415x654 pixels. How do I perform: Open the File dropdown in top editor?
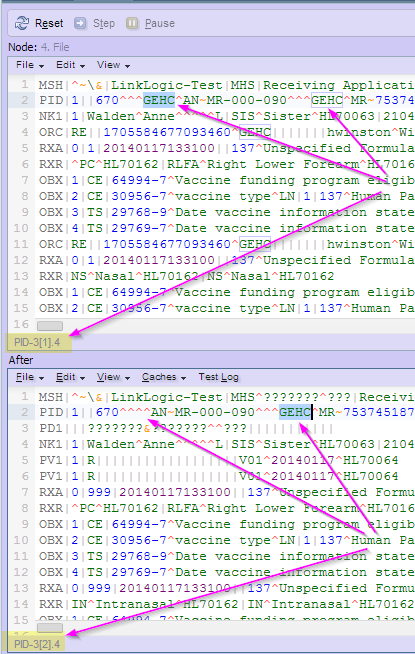click(x=30, y=65)
